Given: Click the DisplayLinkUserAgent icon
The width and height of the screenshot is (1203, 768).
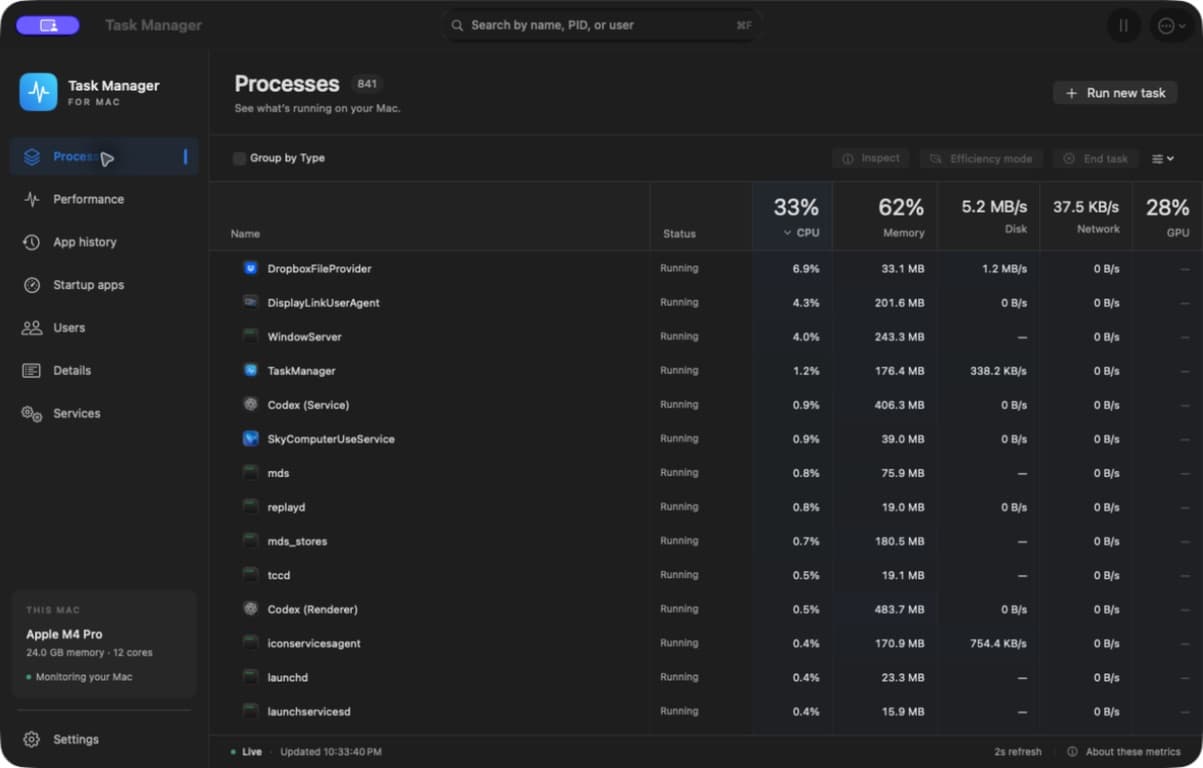Looking at the screenshot, I should [251, 302].
